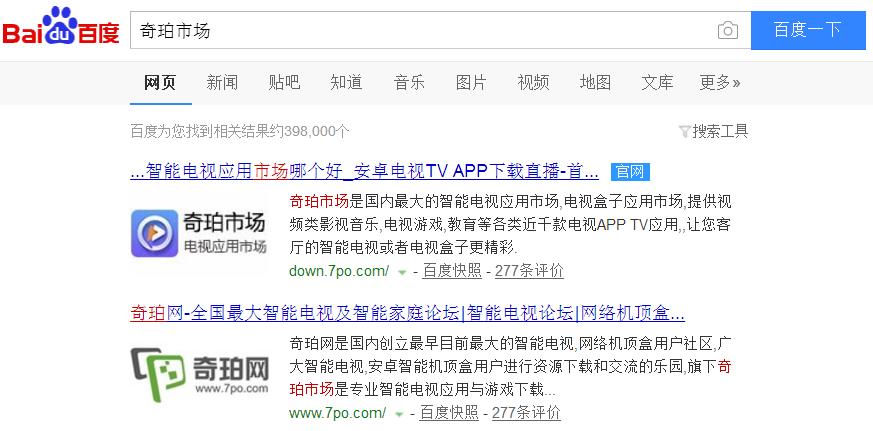The image size is (873, 431).
Task: Switch to the 贴吧 tab
Action: pos(284,83)
